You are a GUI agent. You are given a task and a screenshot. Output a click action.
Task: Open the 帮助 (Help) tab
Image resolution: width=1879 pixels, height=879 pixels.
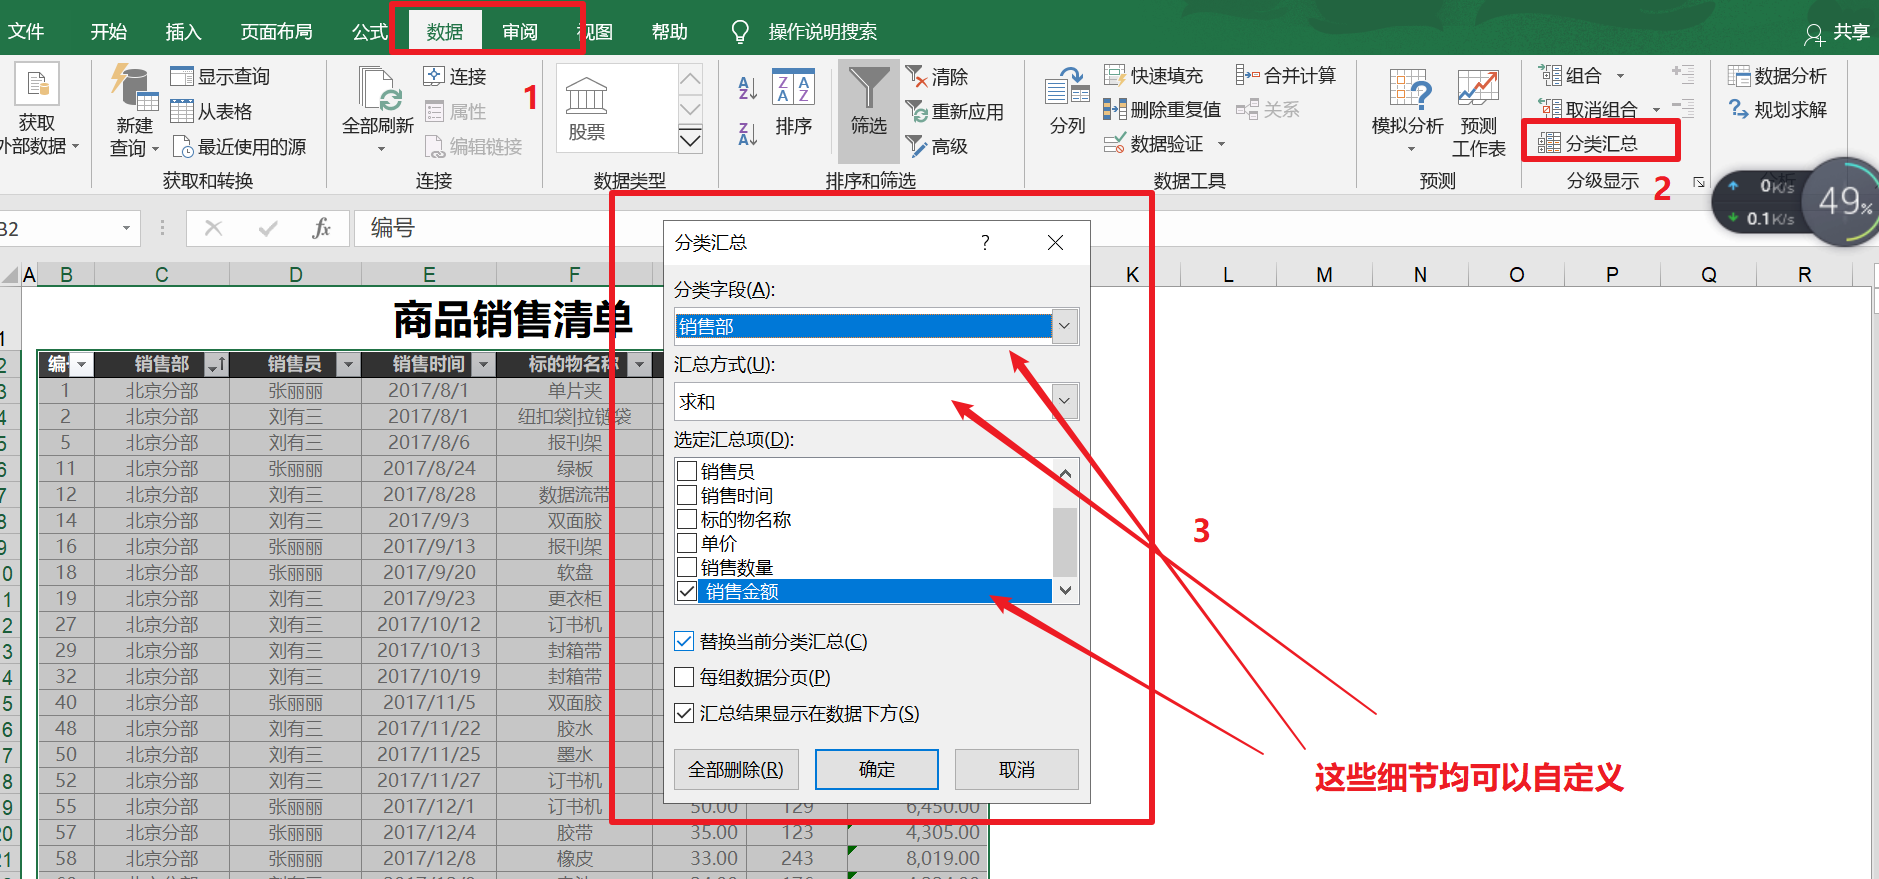(670, 31)
